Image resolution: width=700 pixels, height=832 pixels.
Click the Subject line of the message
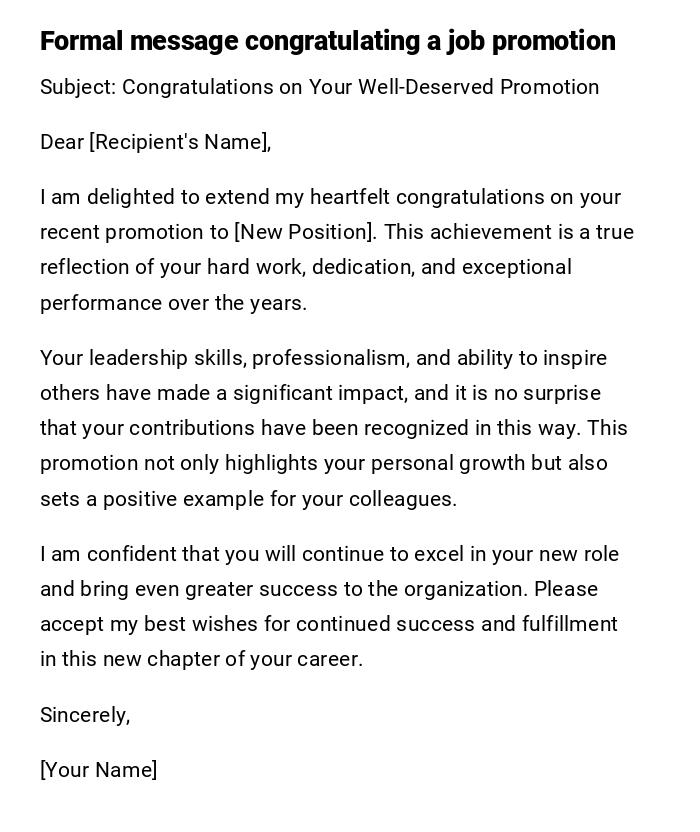tap(319, 87)
